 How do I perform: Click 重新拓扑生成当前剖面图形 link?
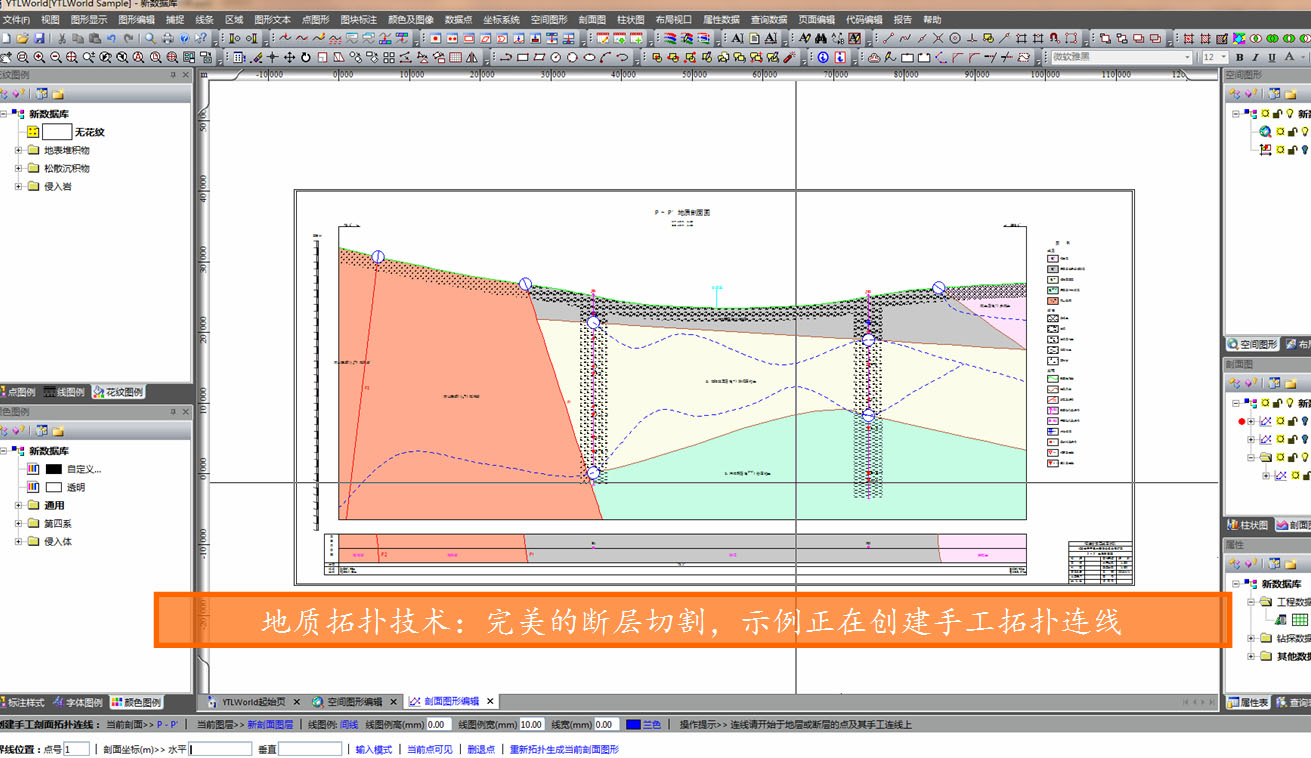pos(564,749)
